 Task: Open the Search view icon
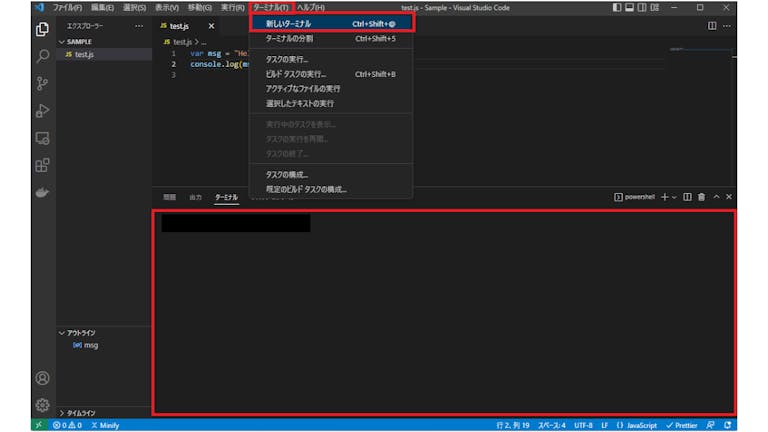point(43,56)
